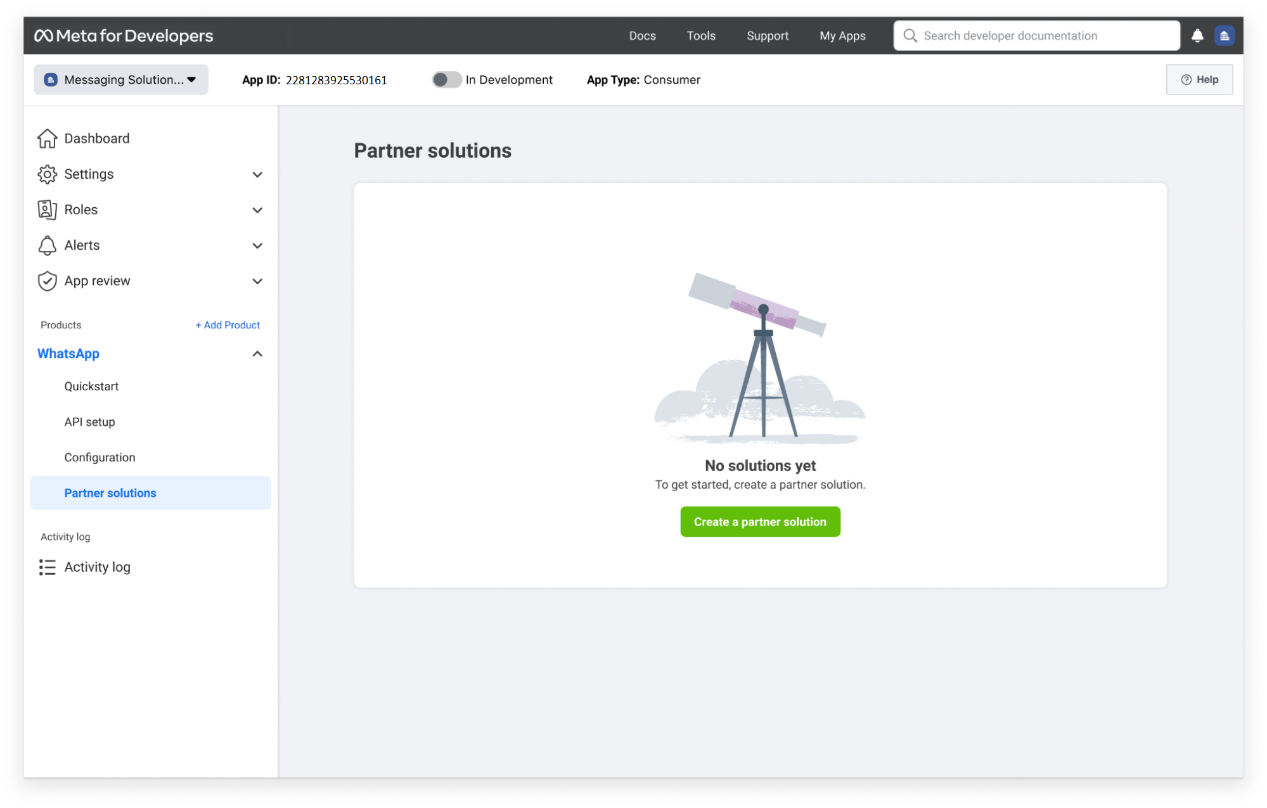Collapse the WhatsApp product section
Viewport: 1267px width, 808px height.
(257, 354)
